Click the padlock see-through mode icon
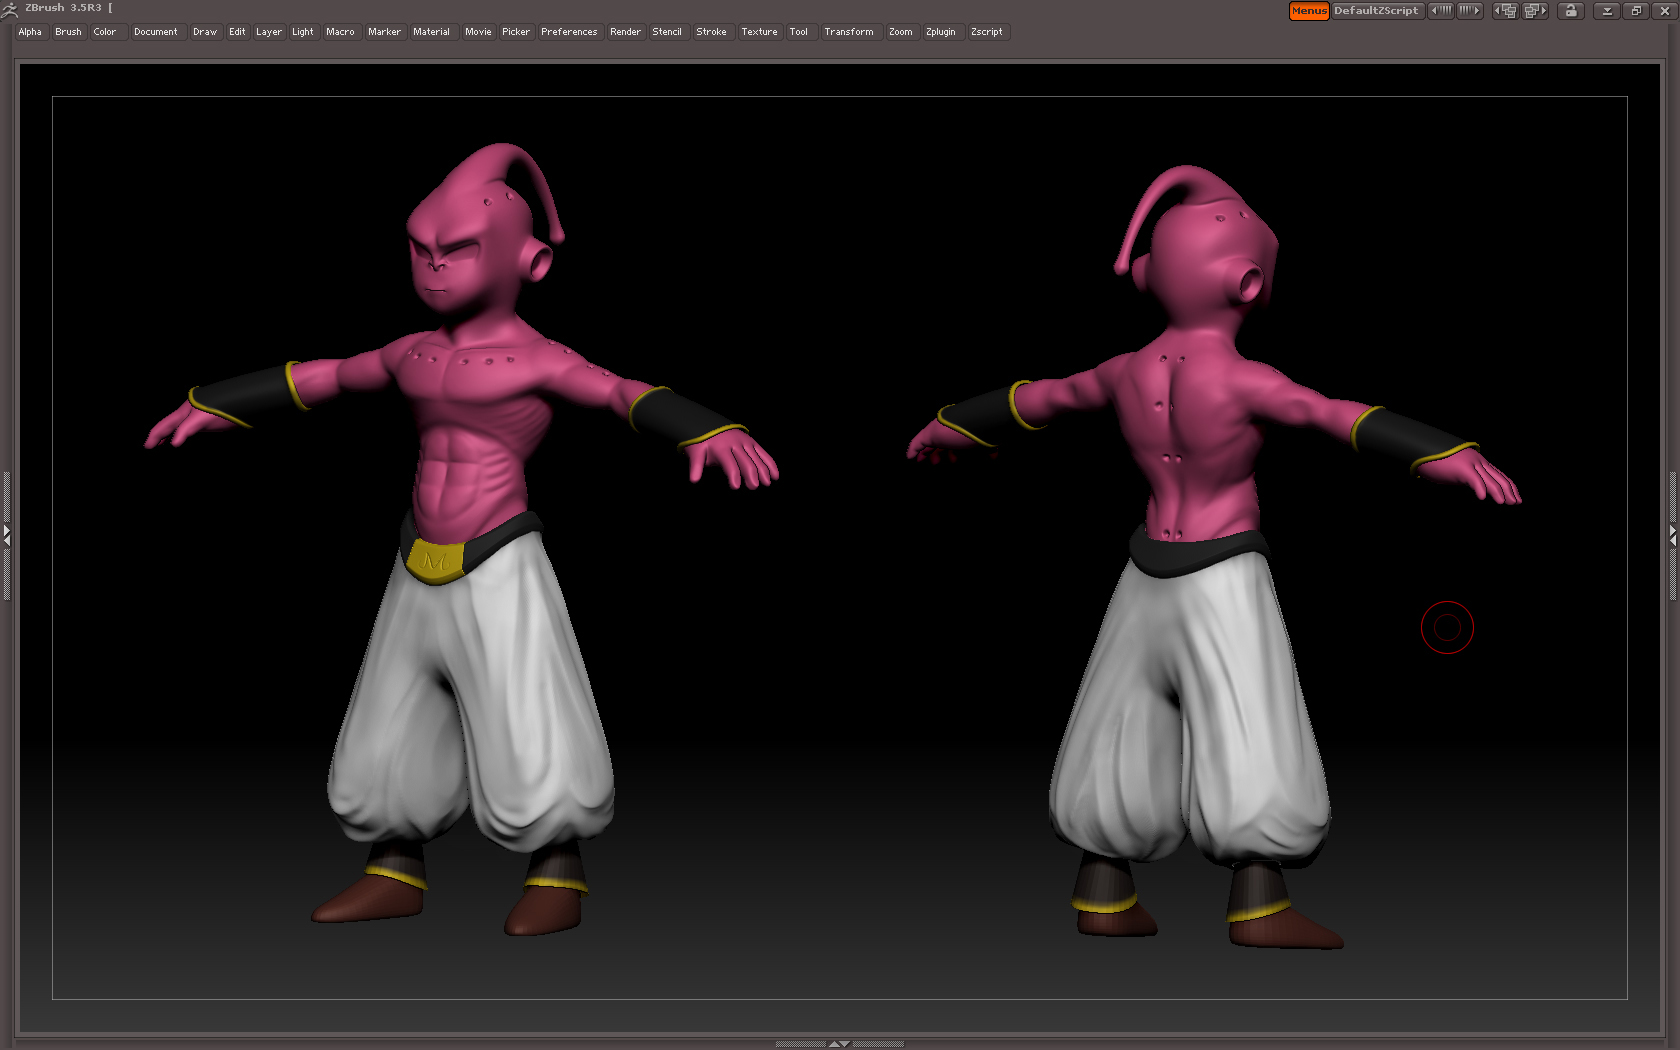Image resolution: width=1680 pixels, height=1050 pixels. pos(1570,10)
